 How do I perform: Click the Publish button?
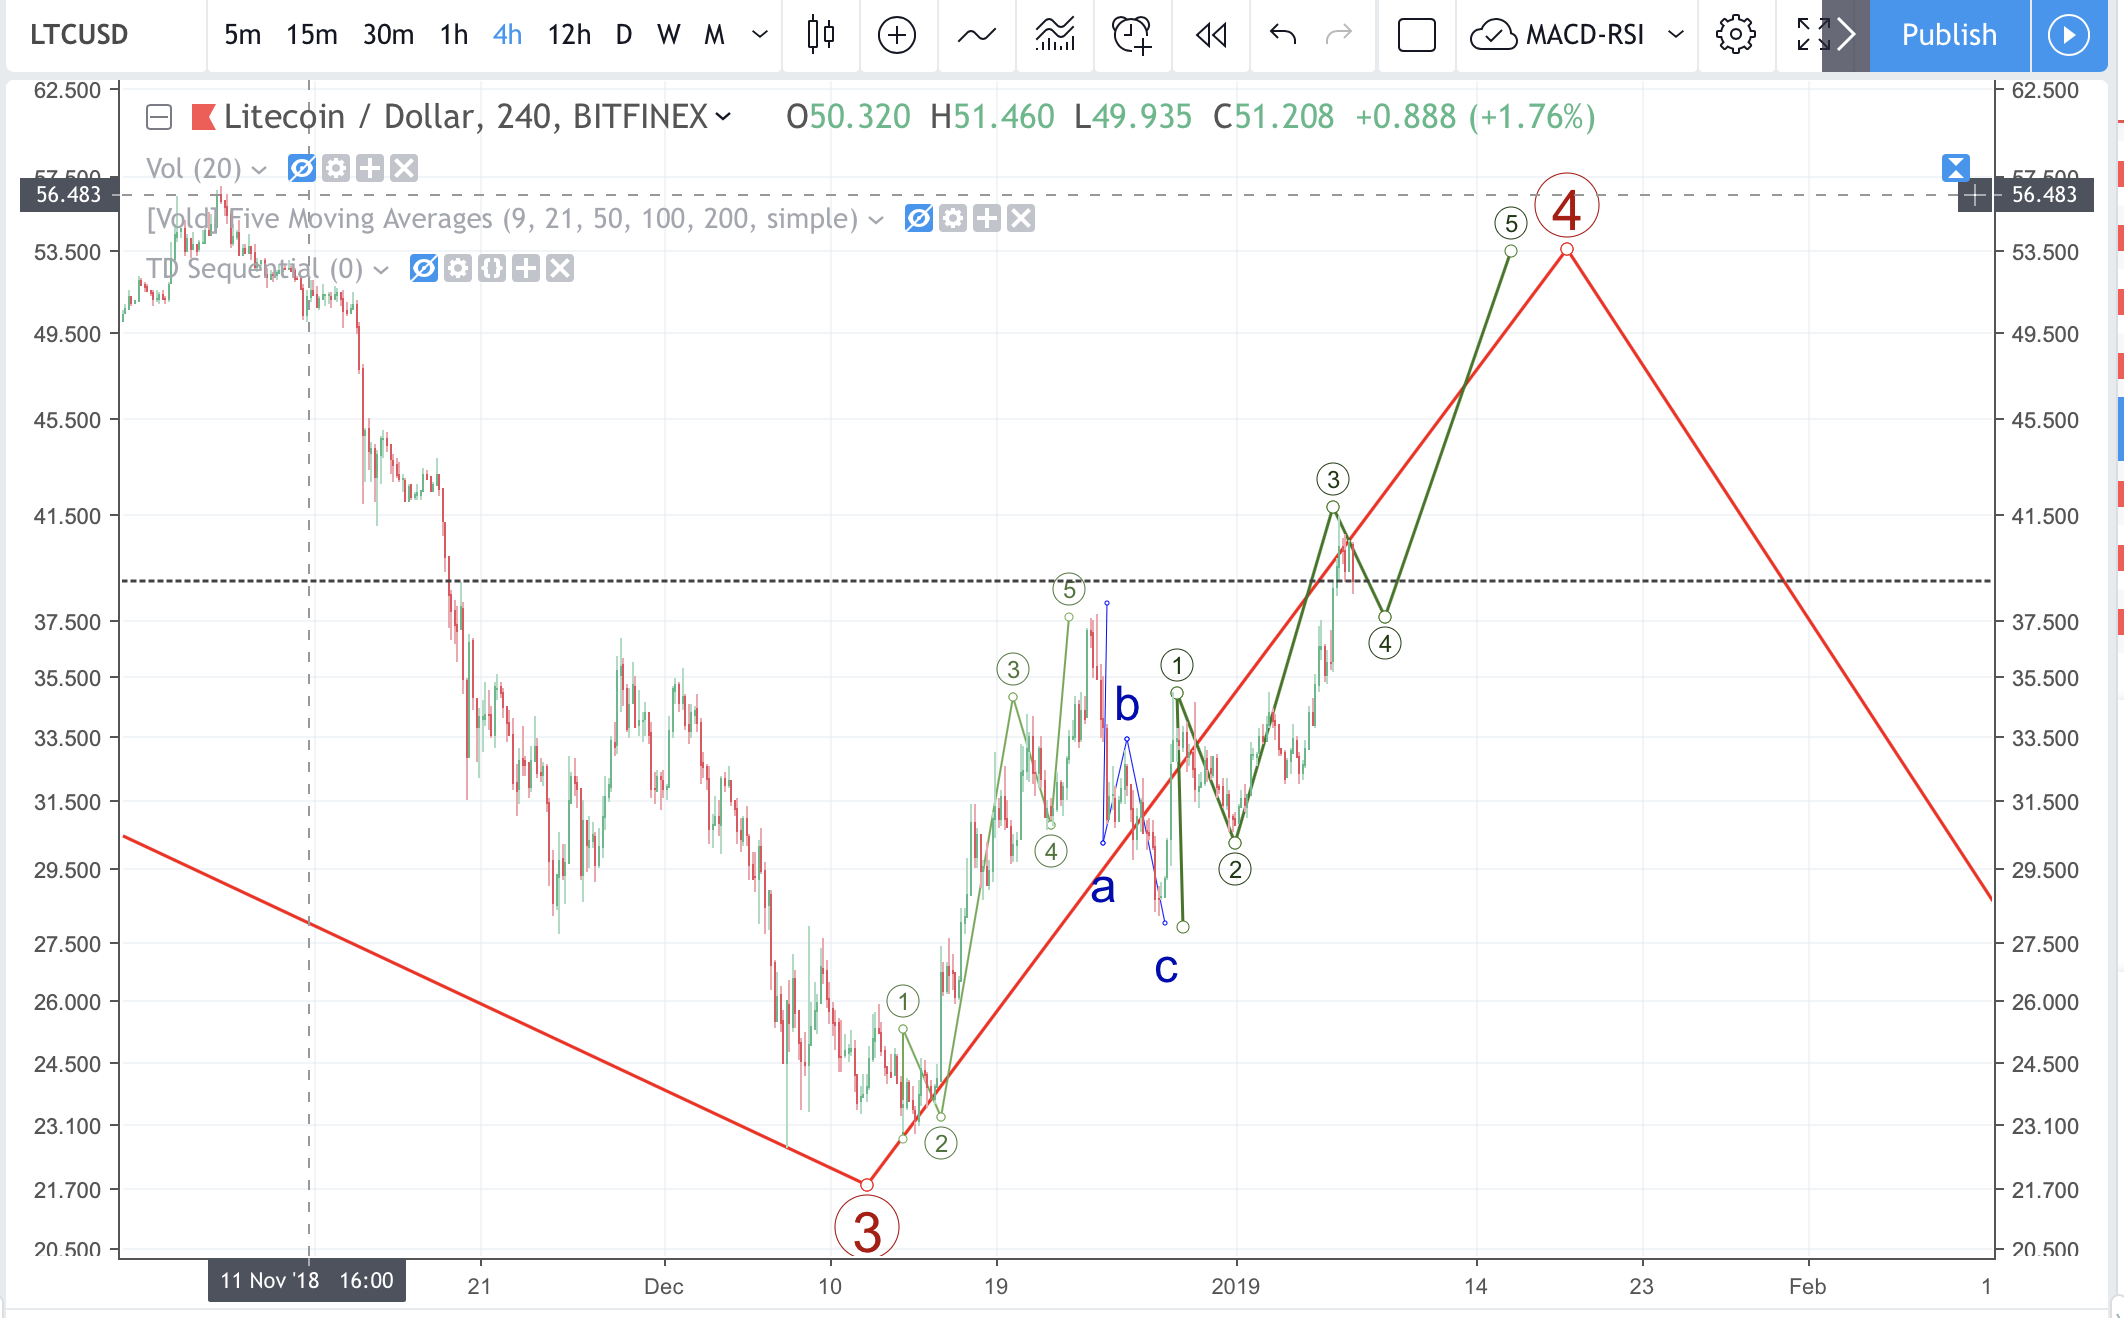1948,35
